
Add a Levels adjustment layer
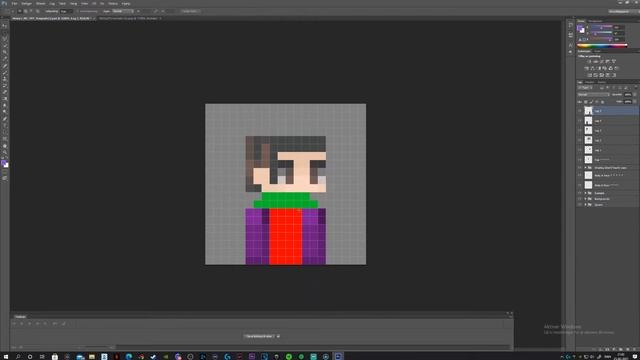click(x=596, y=61)
